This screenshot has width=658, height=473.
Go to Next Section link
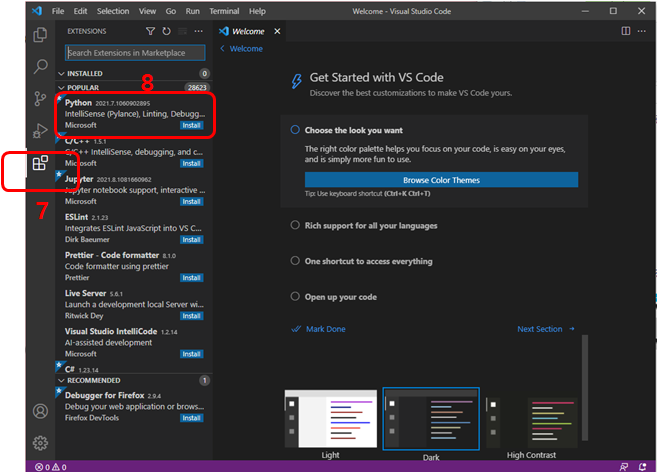tap(546, 329)
